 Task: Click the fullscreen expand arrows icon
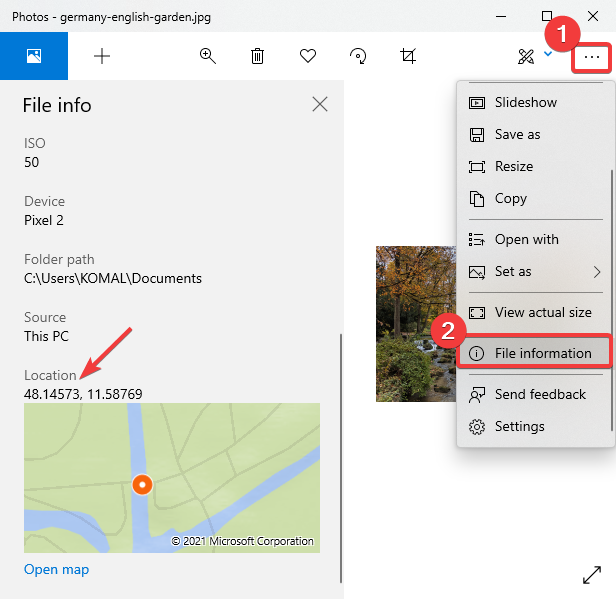click(592, 575)
